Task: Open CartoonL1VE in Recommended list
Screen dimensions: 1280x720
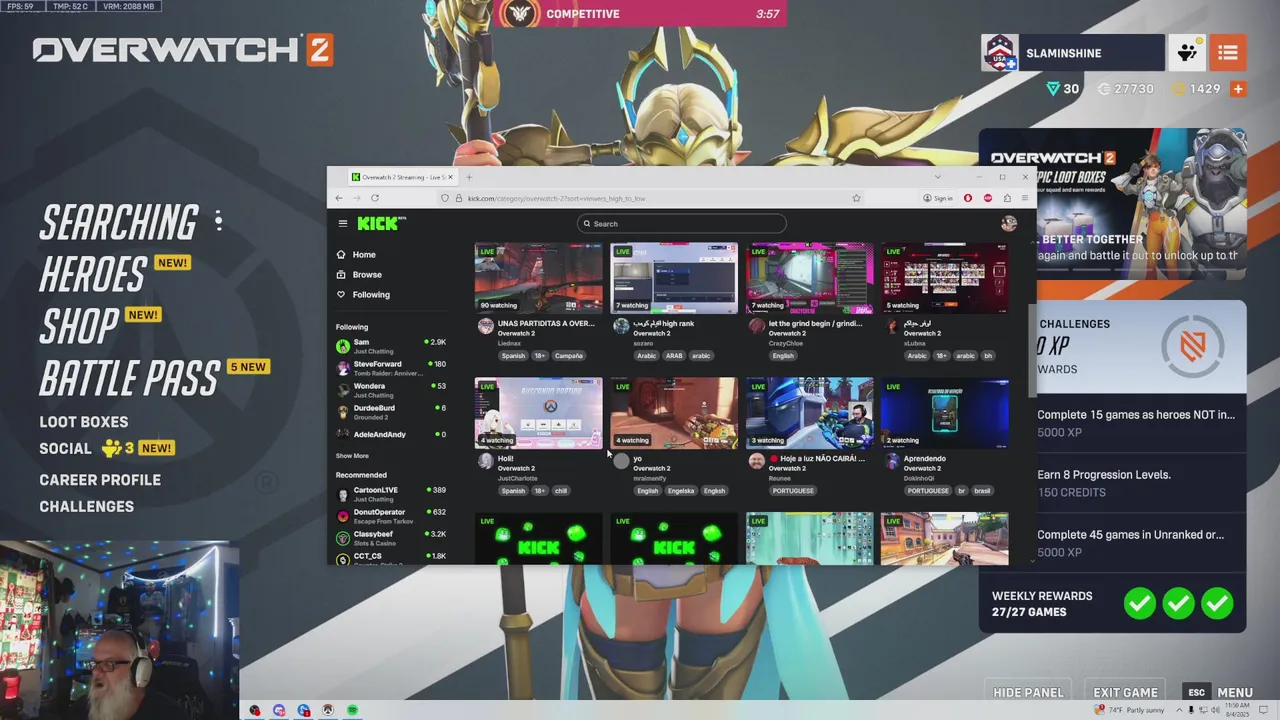Action: point(391,494)
